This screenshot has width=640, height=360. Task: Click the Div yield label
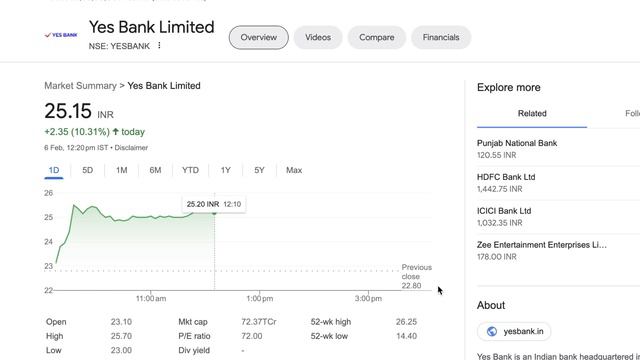(194, 350)
